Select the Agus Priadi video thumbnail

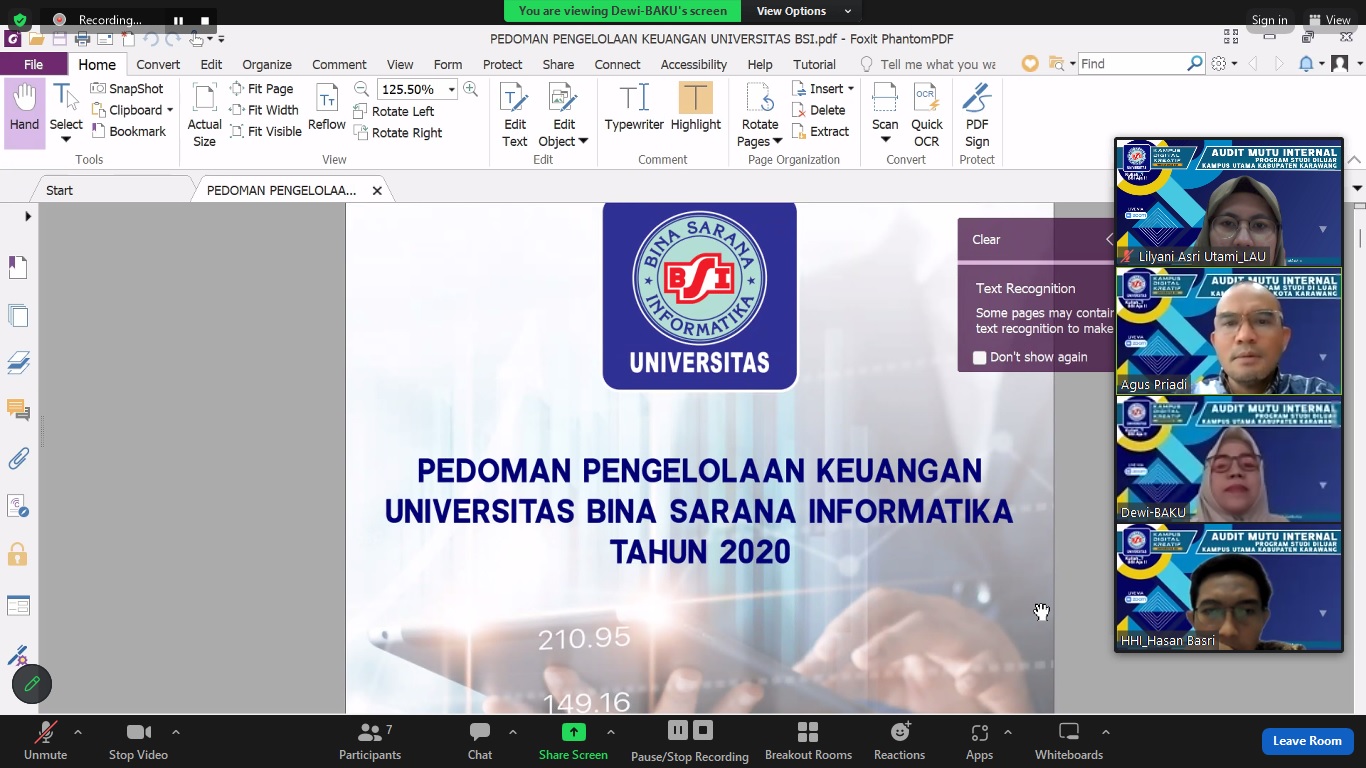click(x=1229, y=331)
